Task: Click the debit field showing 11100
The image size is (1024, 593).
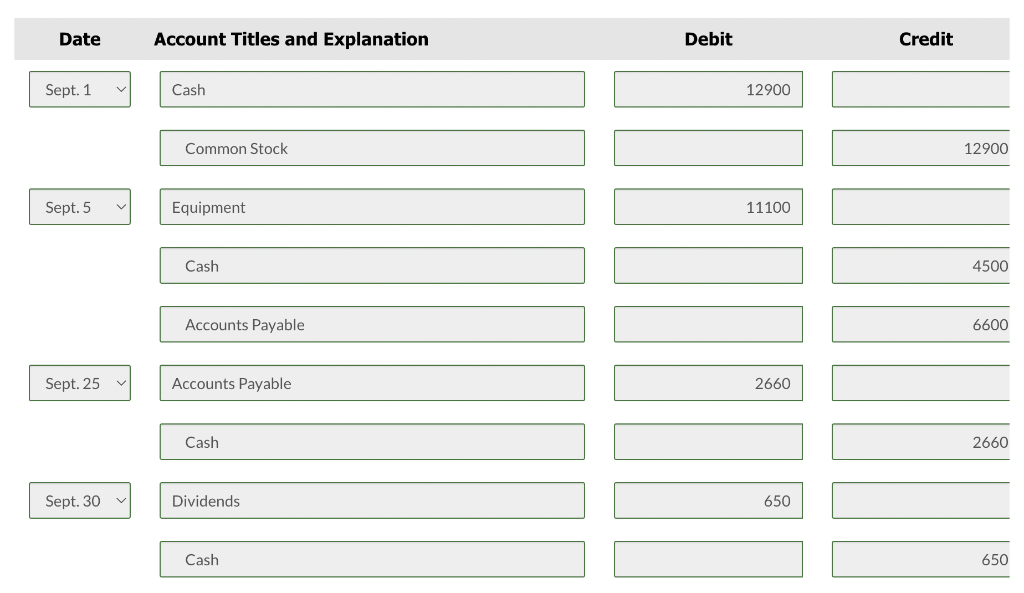Action: [x=708, y=207]
